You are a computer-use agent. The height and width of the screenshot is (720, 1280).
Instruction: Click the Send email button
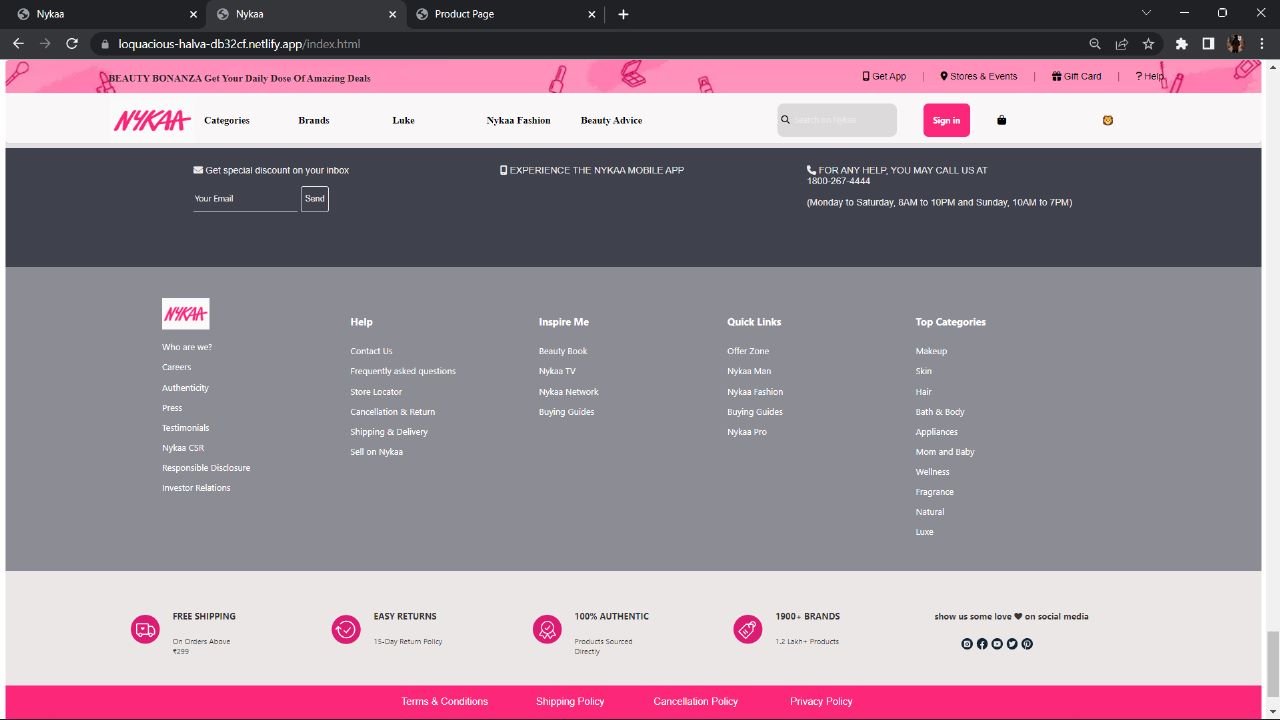pos(315,199)
